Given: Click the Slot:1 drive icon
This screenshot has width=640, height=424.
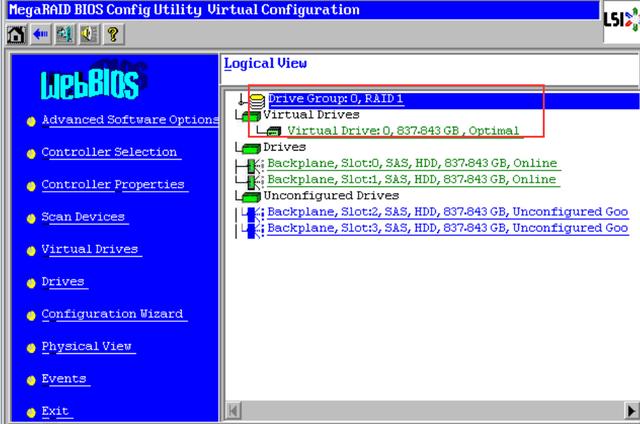Looking at the screenshot, I should point(256,182).
